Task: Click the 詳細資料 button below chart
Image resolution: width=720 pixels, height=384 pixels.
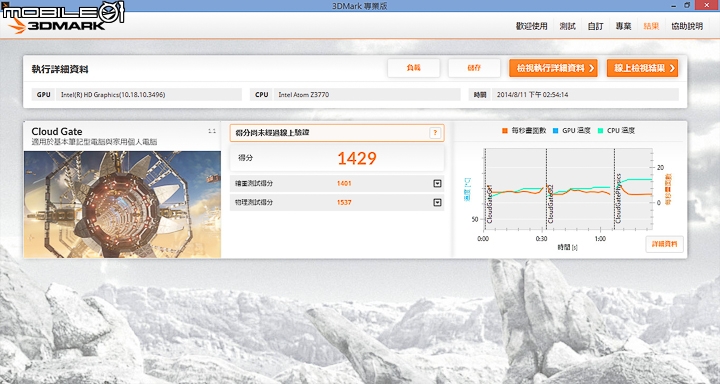Action: point(664,244)
